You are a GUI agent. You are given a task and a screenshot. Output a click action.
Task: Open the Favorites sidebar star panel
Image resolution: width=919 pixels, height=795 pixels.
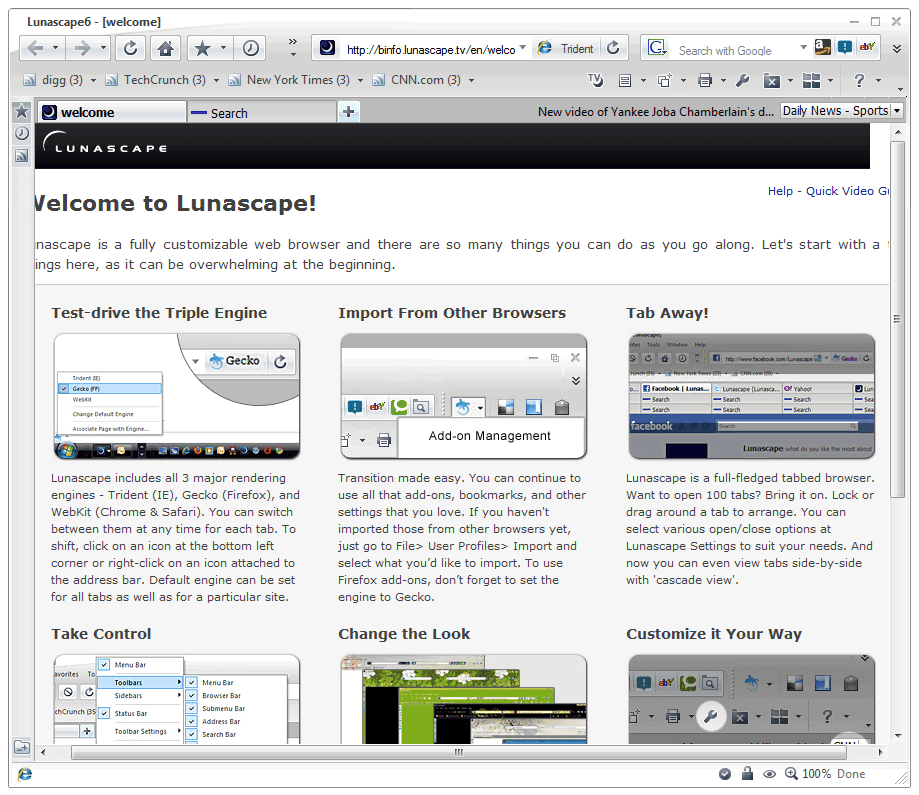click(x=22, y=111)
